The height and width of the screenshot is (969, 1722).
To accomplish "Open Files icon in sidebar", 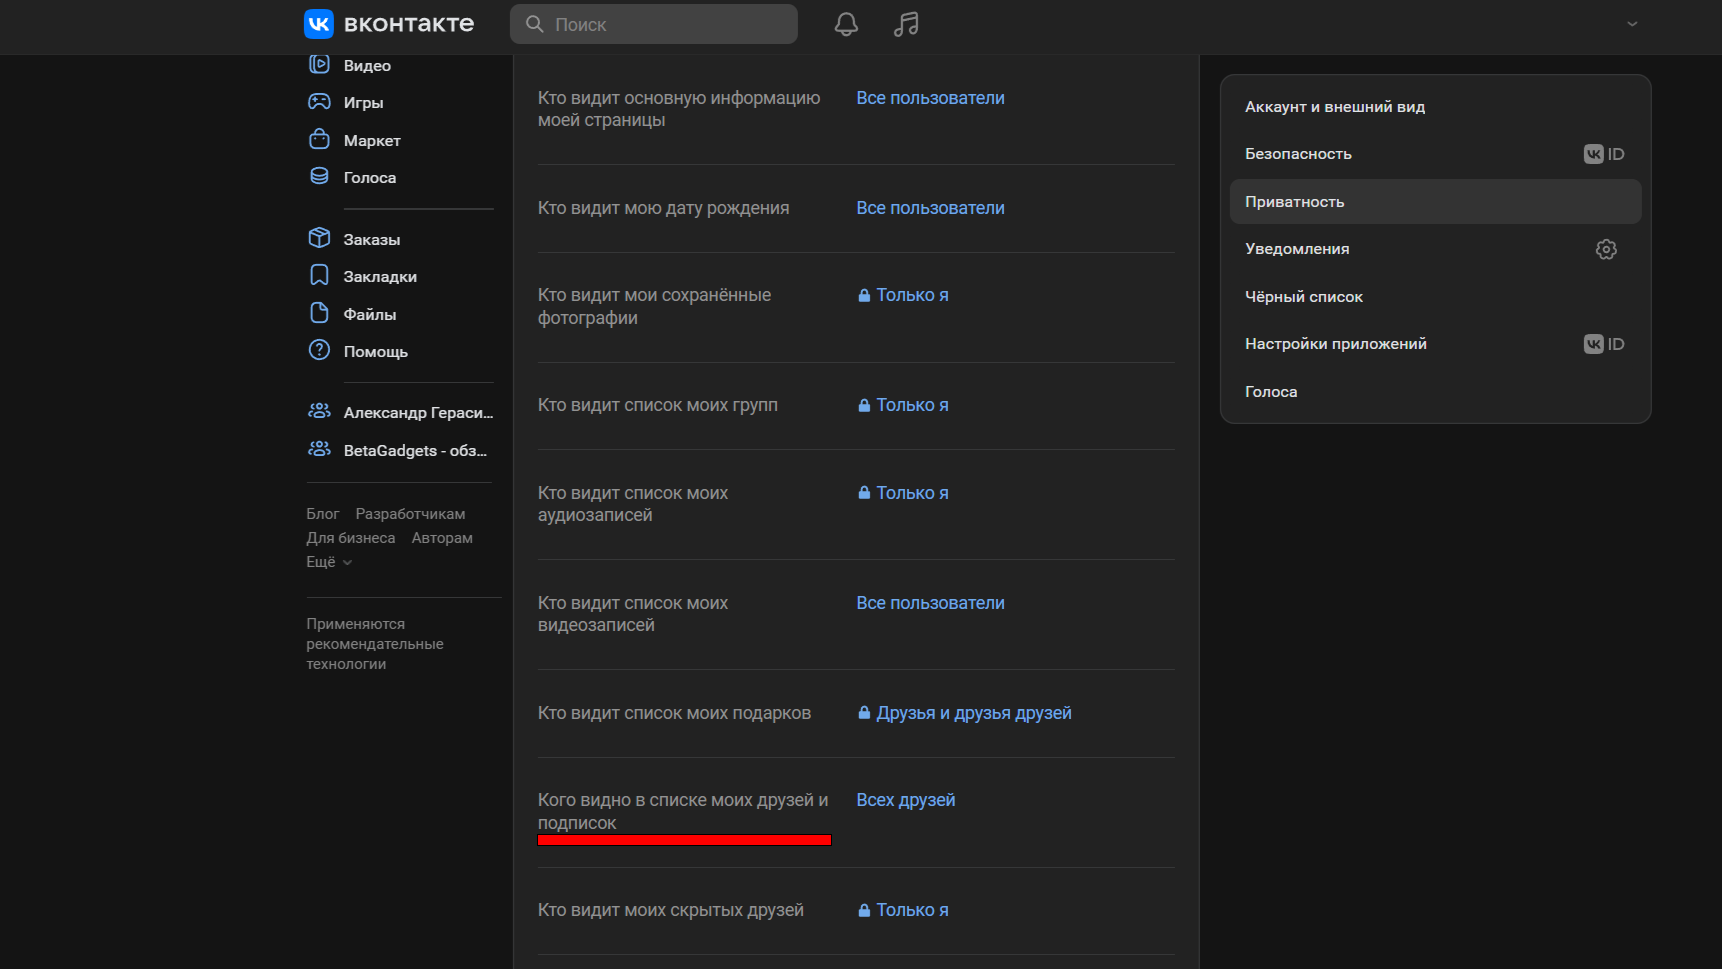I will 319,314.
